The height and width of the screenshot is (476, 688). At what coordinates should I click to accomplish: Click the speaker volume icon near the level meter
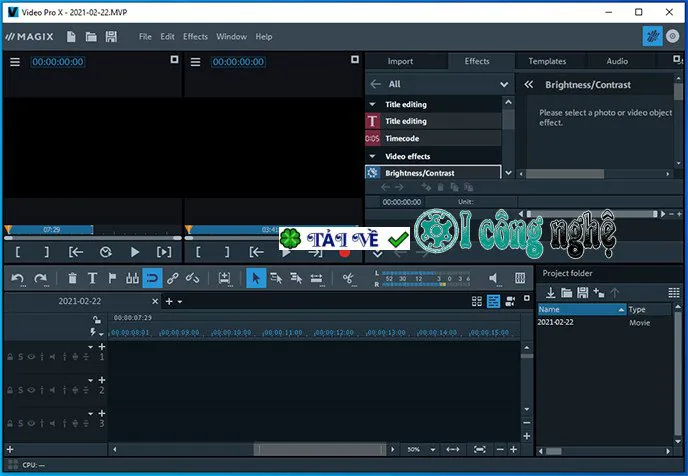(493, 278)
